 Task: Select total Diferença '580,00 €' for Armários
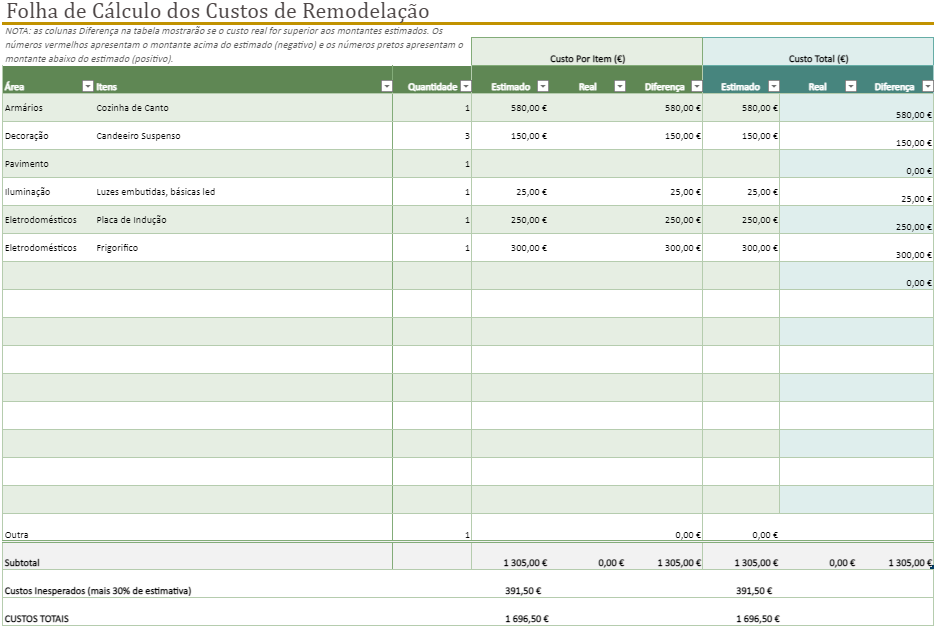point(914,115)
